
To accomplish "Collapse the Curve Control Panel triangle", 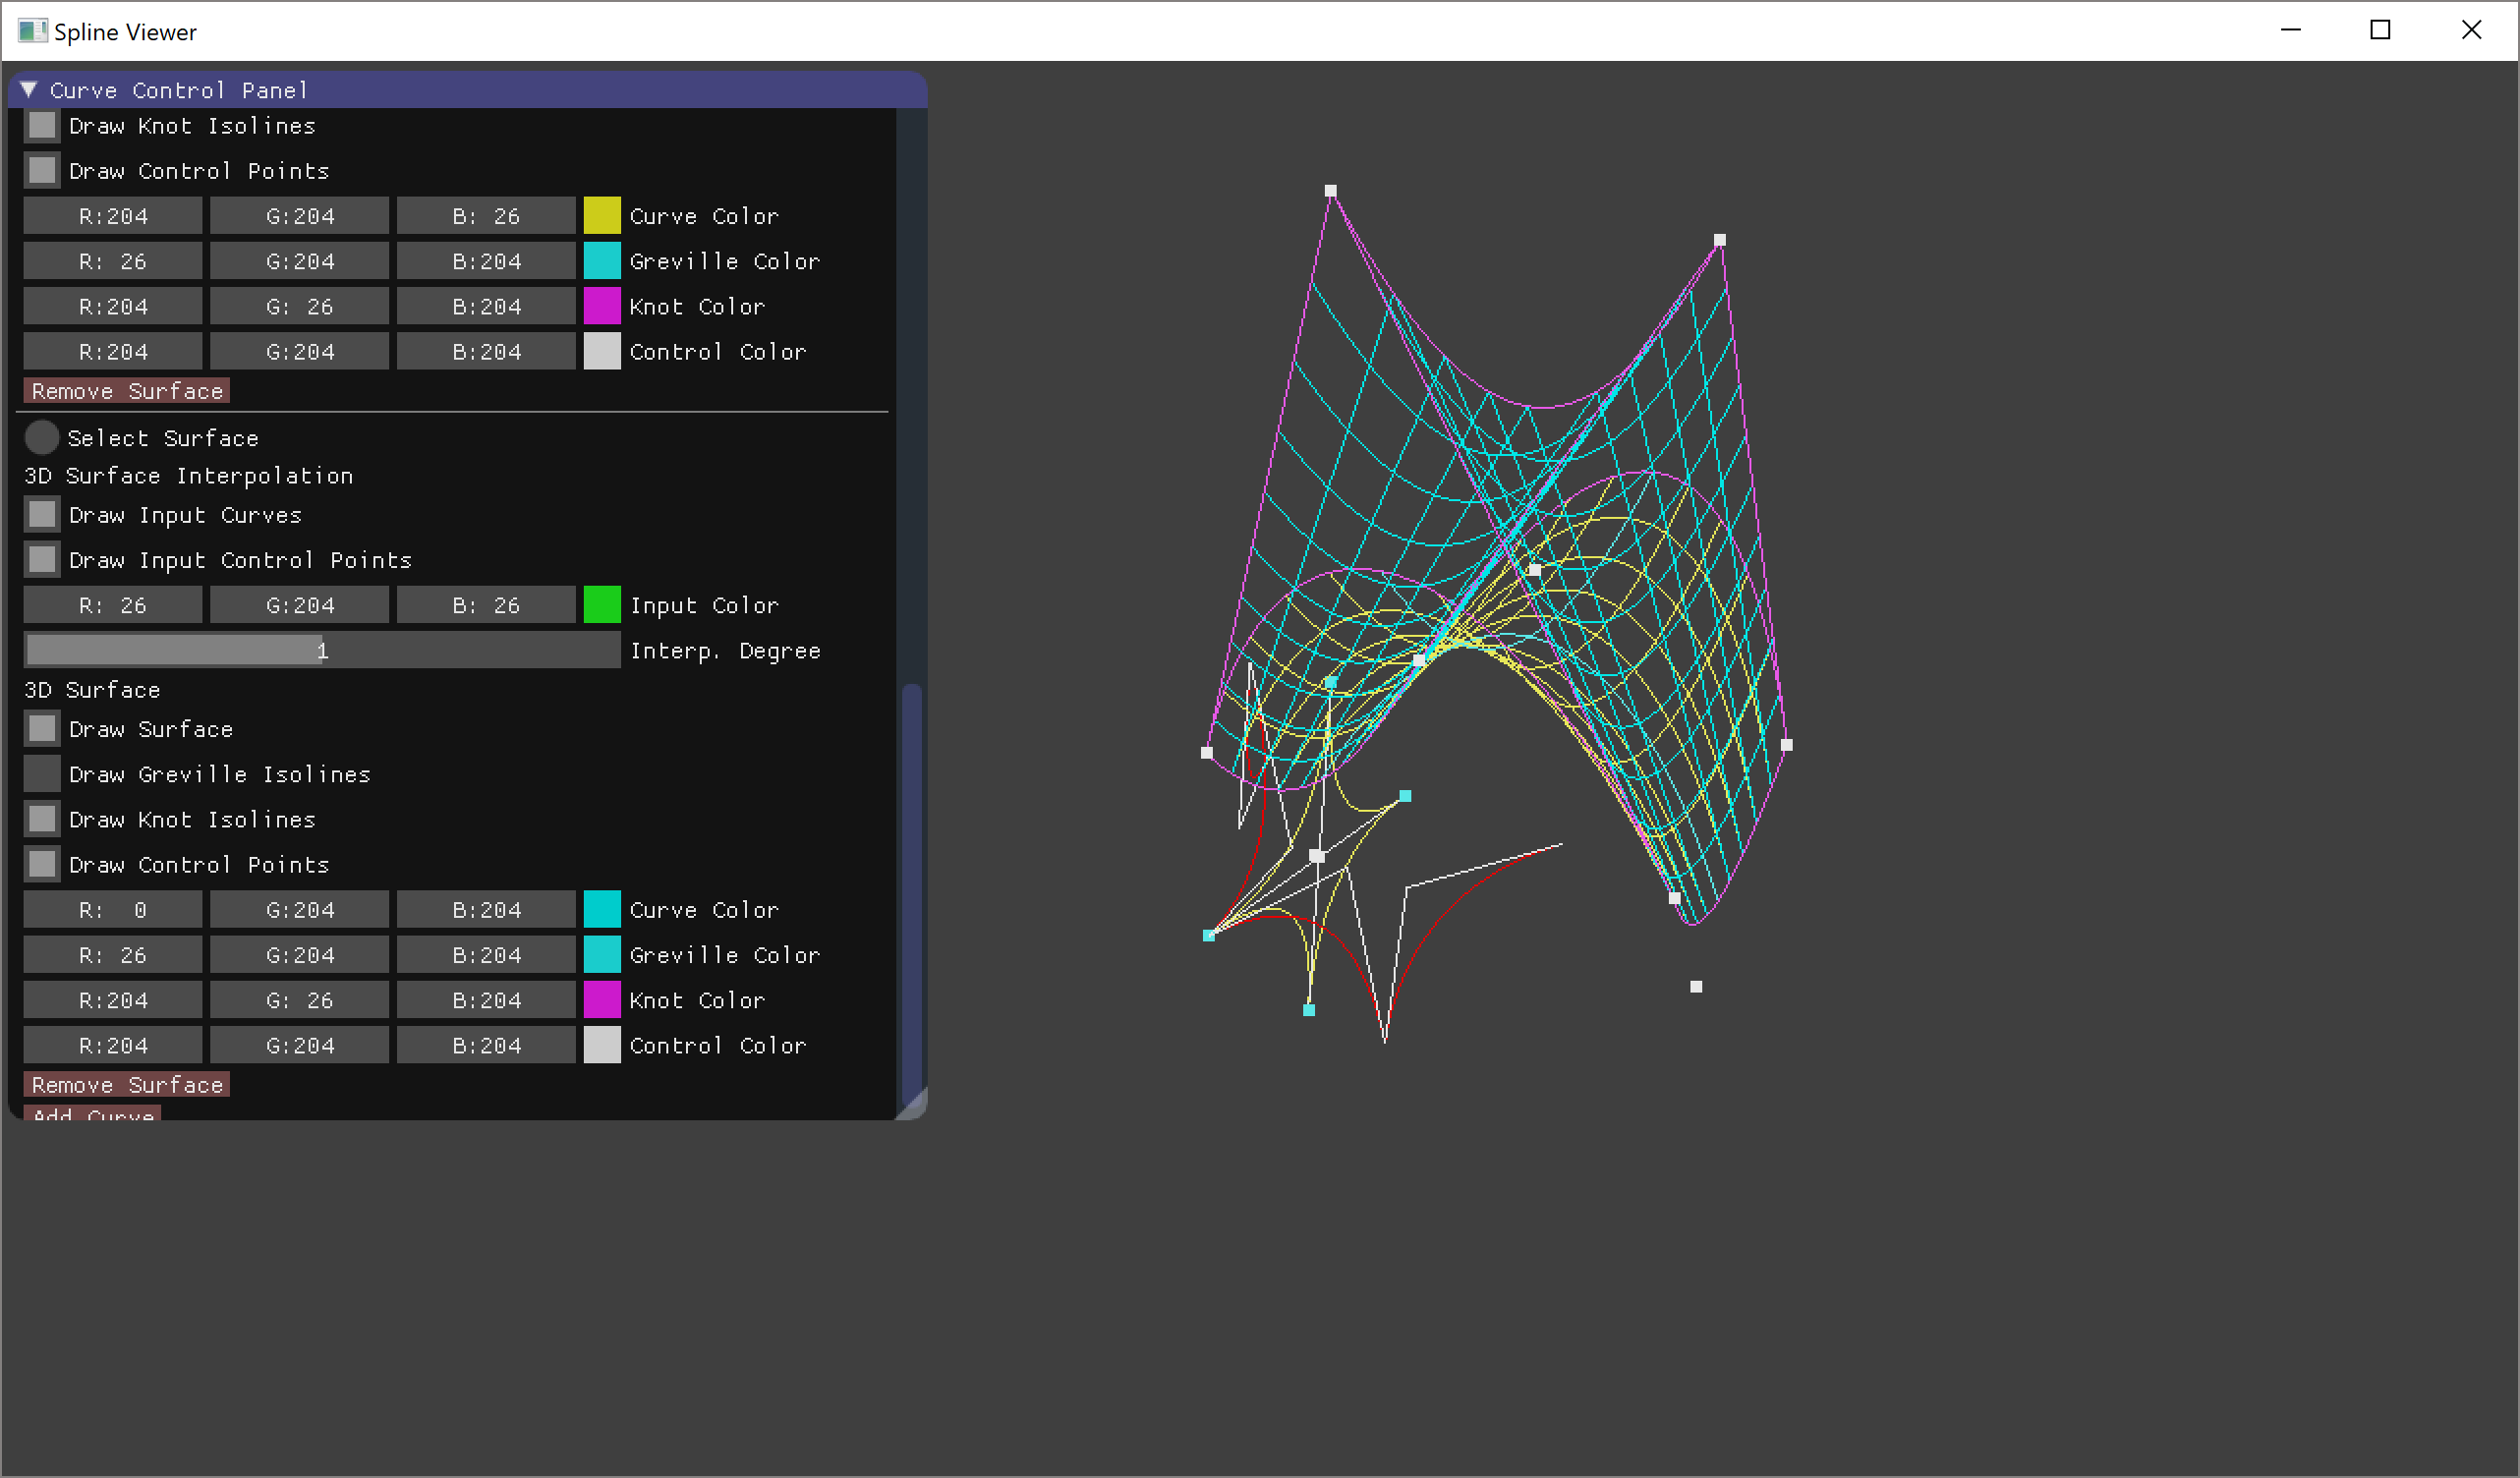I will pyautogui.click(x=29, y=90).
